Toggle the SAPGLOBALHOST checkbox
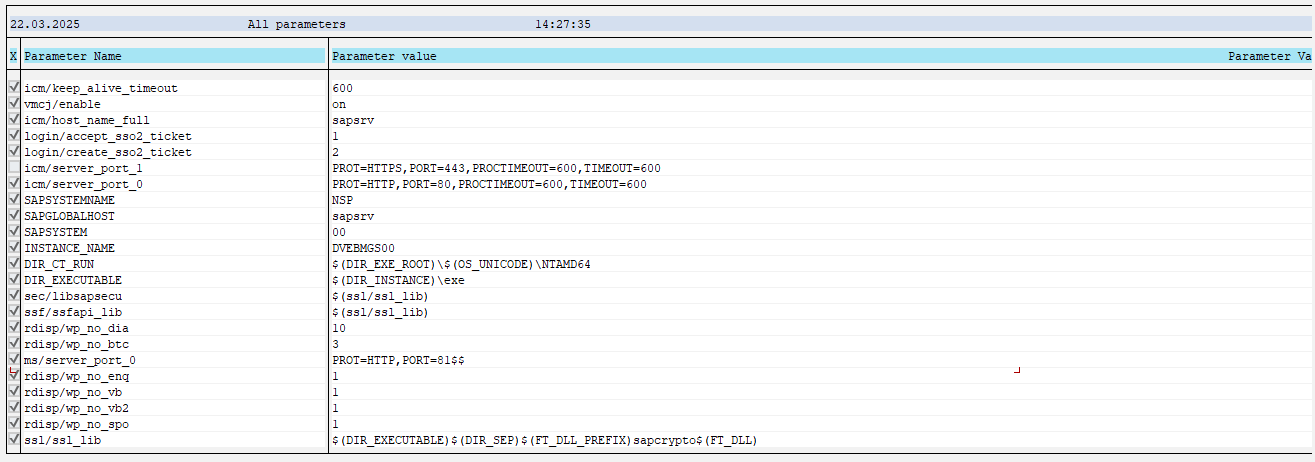 click(14, 216)
